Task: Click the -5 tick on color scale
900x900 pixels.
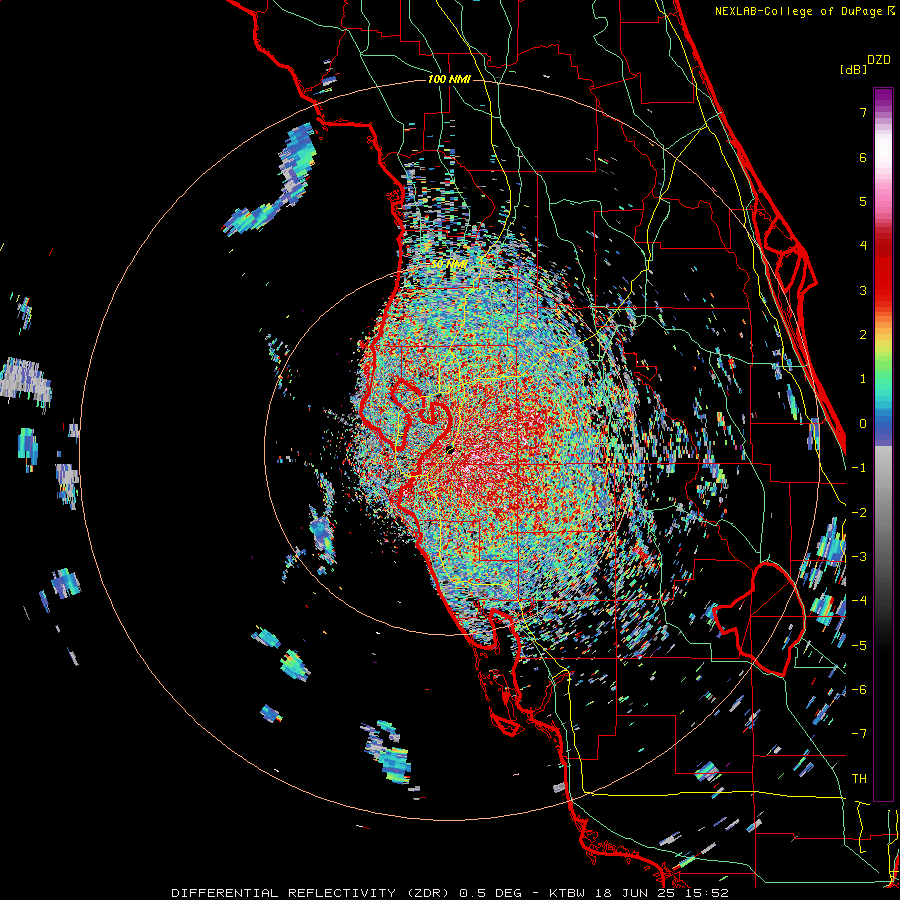Action: click(x=859, y=646)
